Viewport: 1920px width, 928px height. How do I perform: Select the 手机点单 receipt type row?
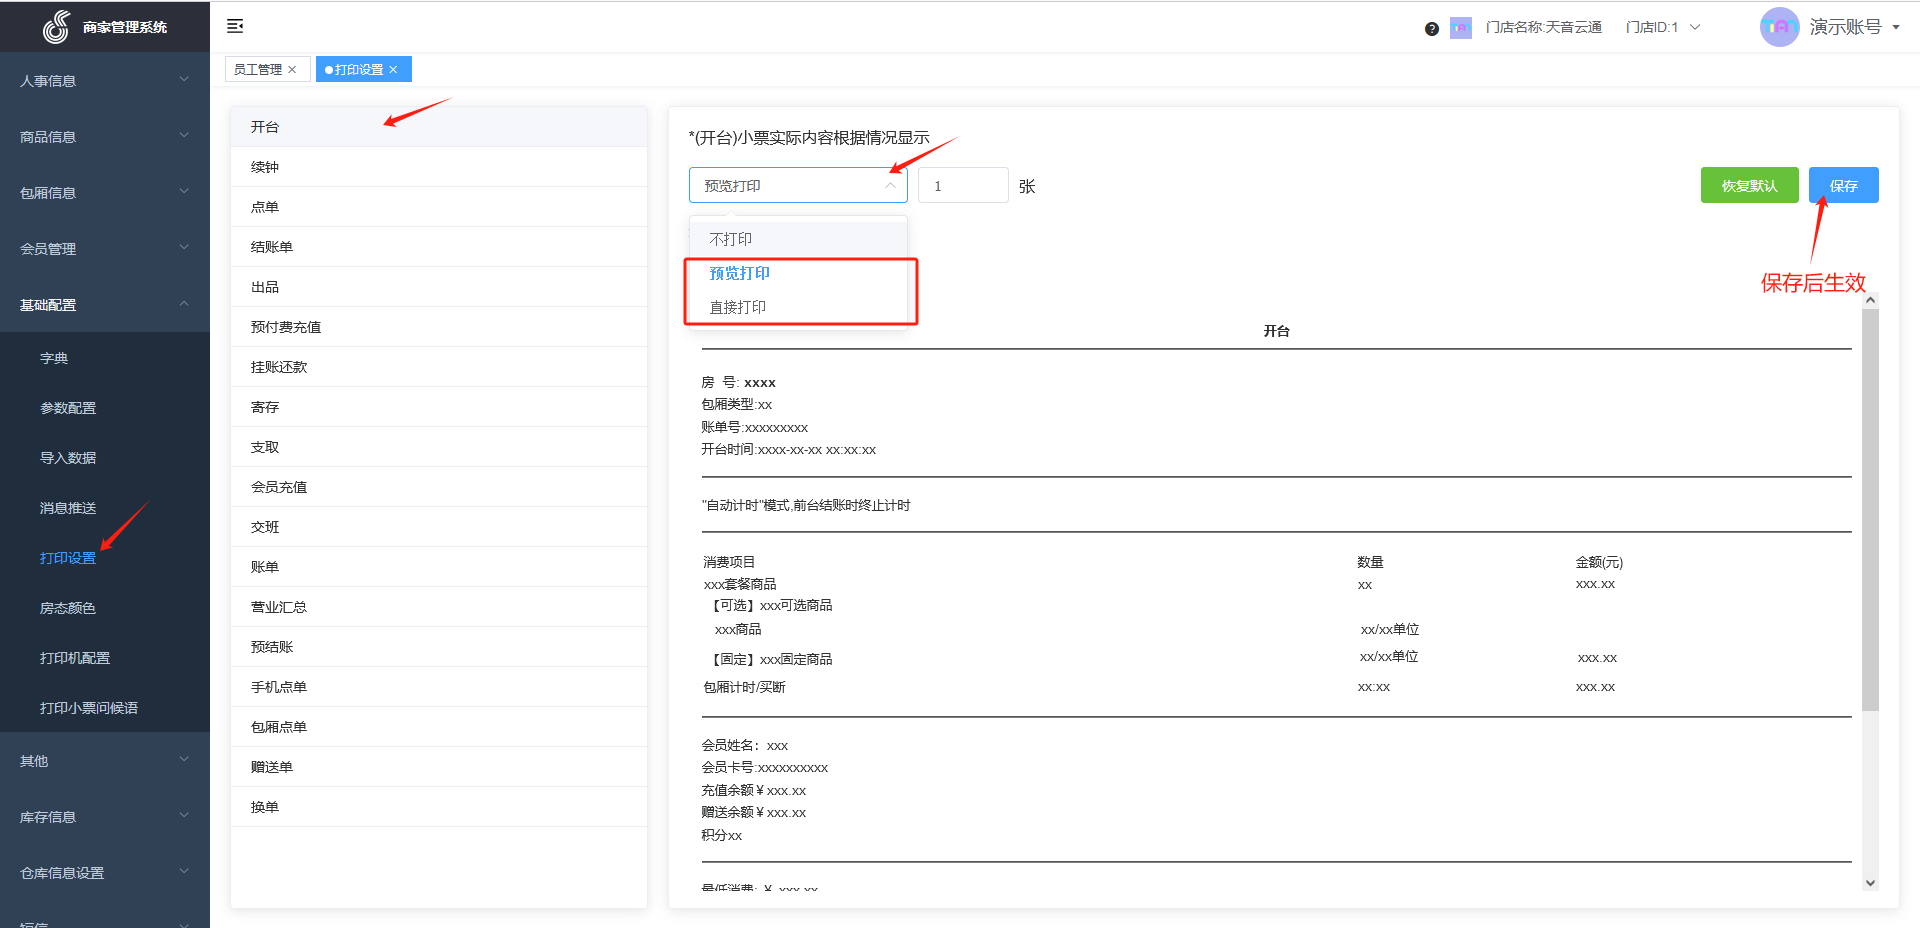coord(439,687)
